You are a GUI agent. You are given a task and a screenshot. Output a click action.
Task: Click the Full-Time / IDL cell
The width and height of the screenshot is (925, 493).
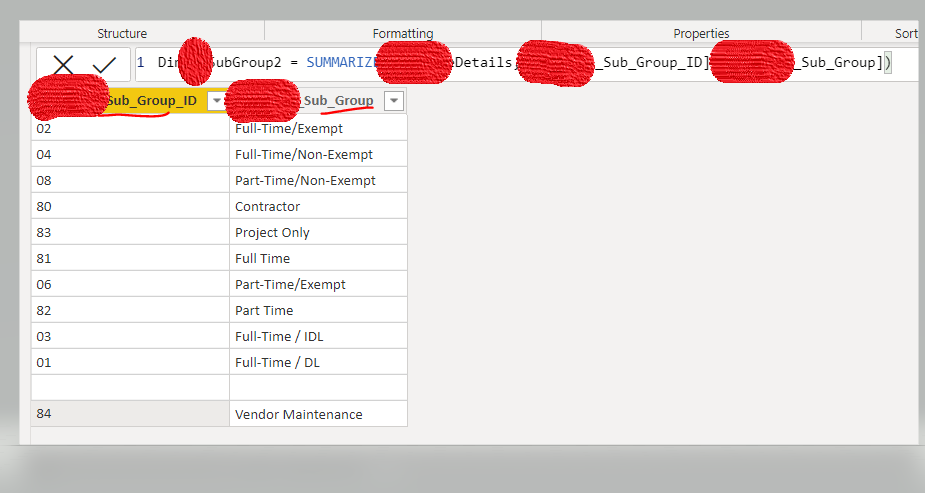(319, 336)
